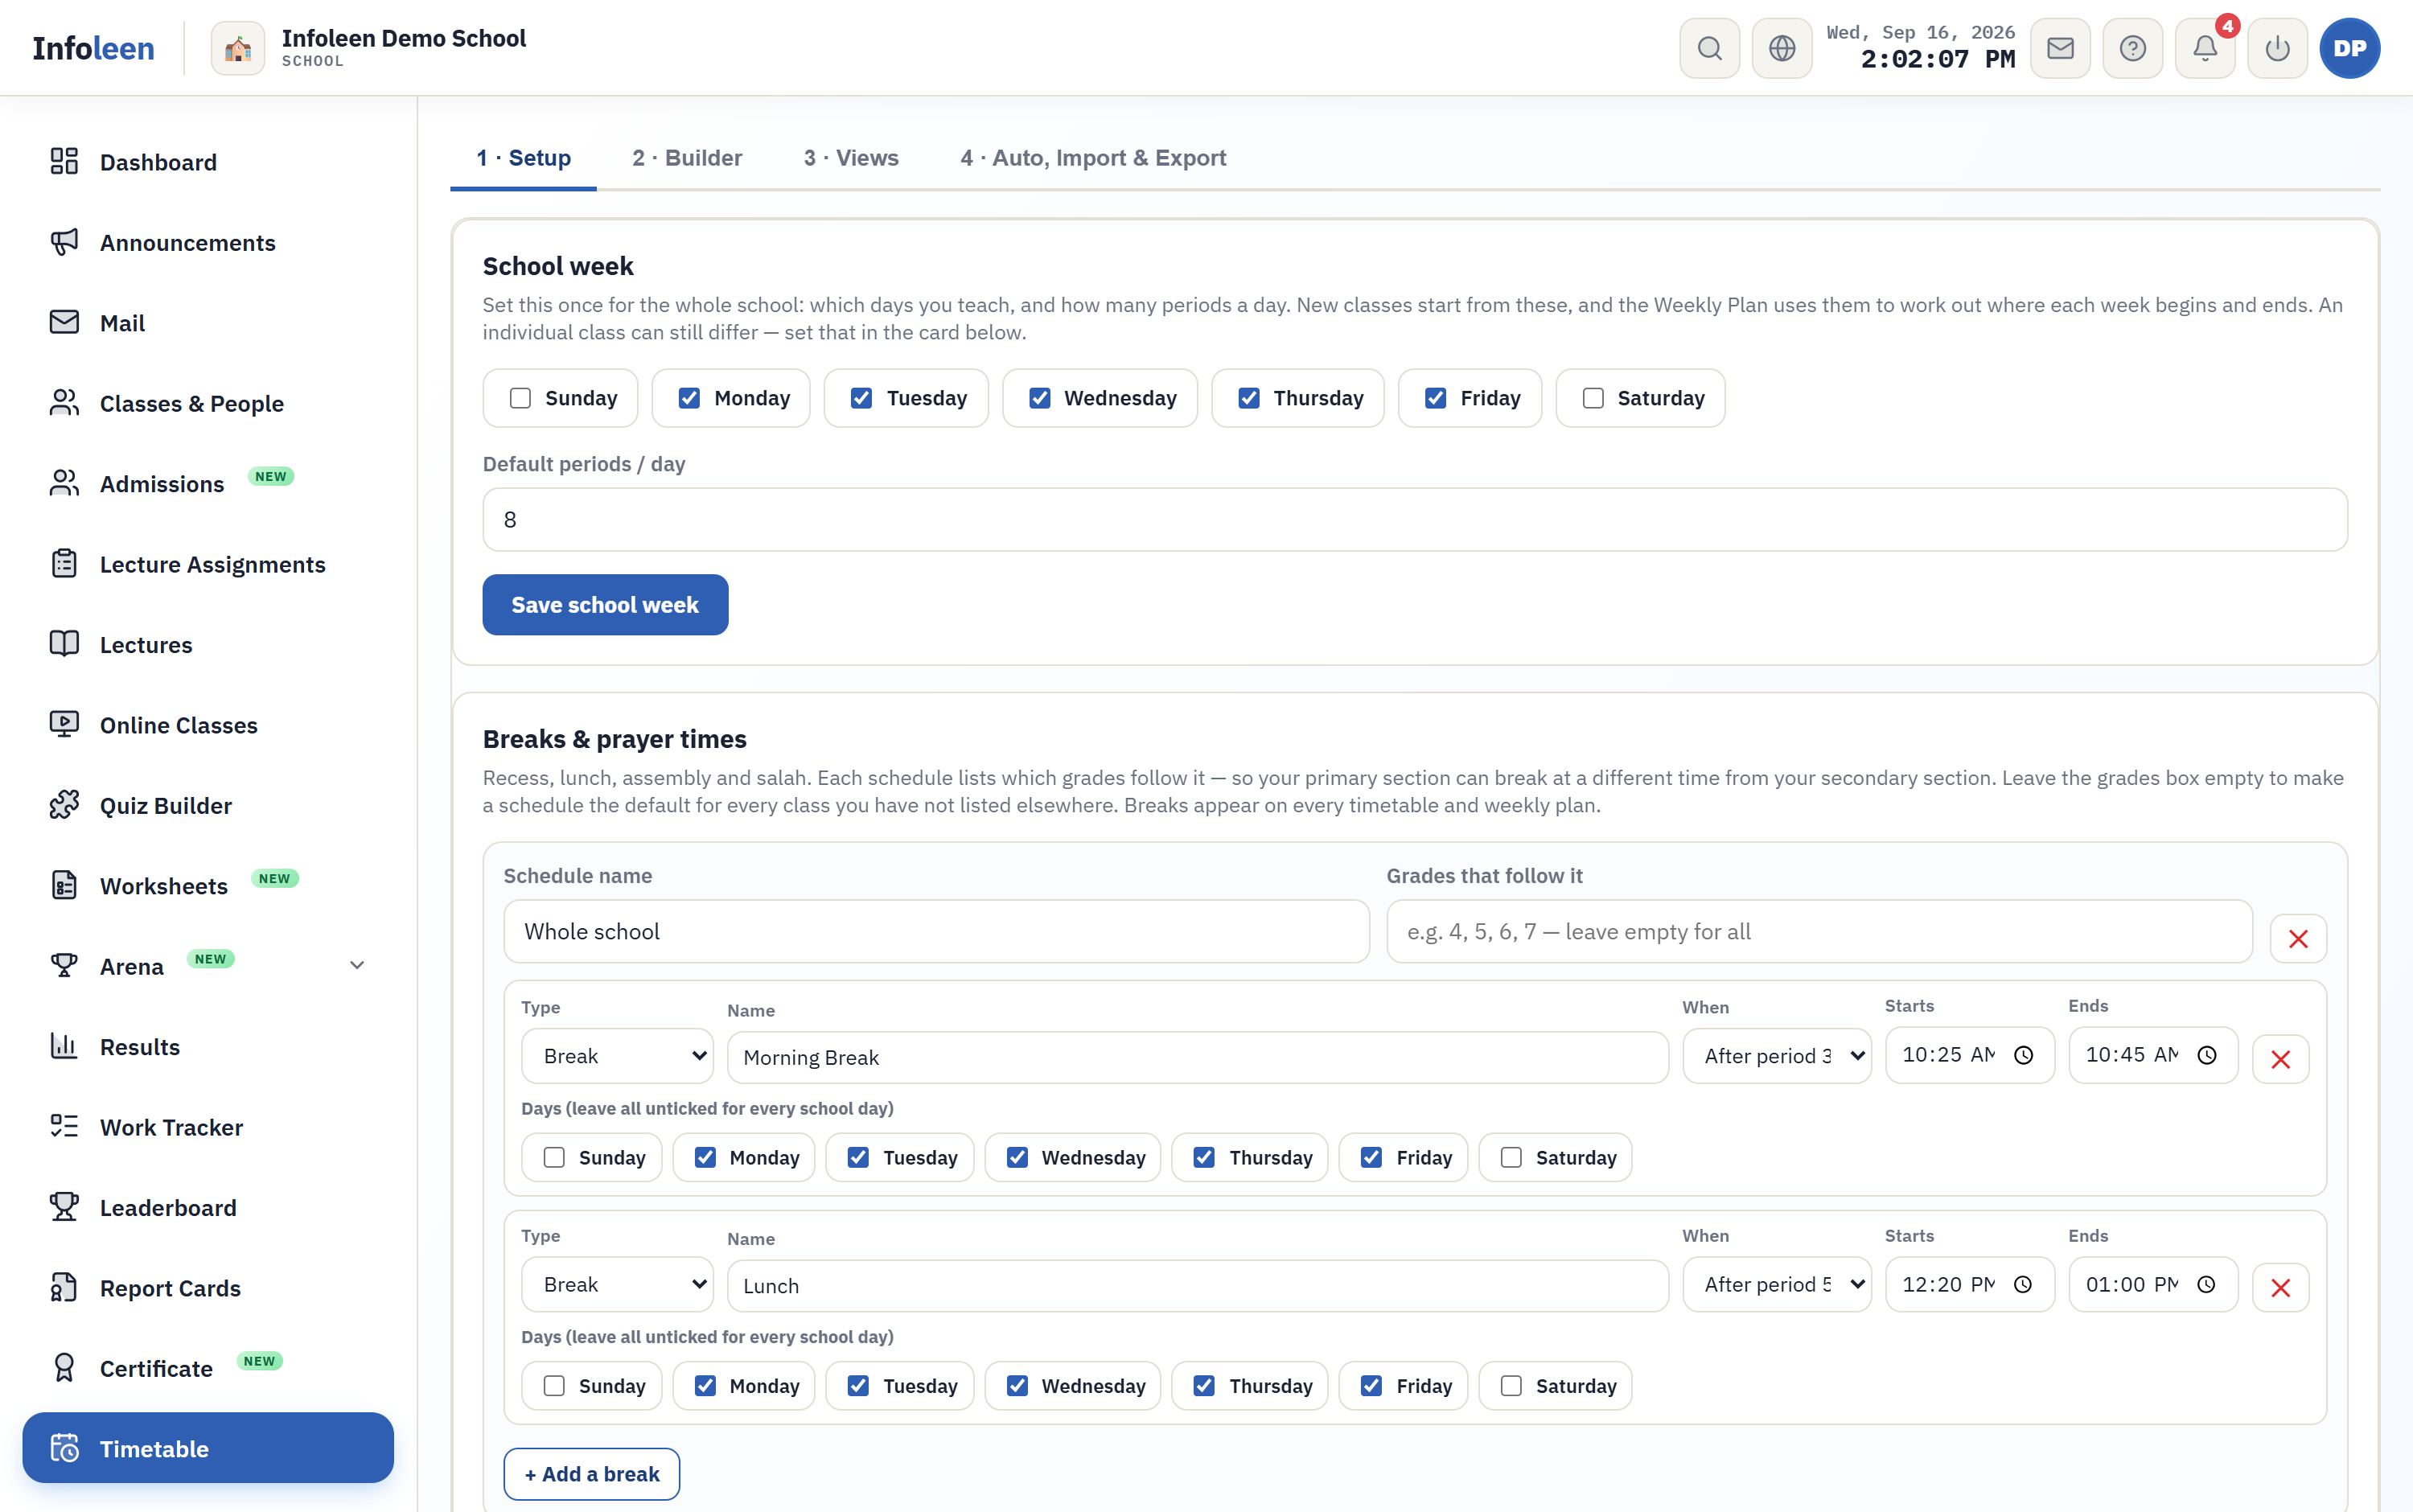The height and width of the screenshot is (1512, 2413).
Task: Open the search icon in the header
Action: [1709, 48]
